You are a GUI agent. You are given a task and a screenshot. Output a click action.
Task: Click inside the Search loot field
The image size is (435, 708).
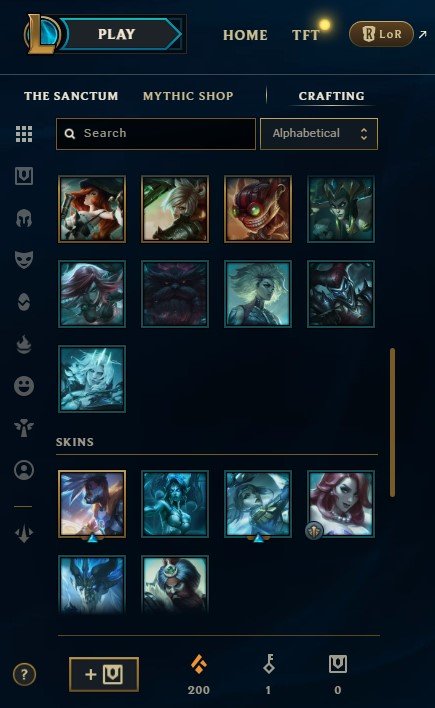point(156,134)
